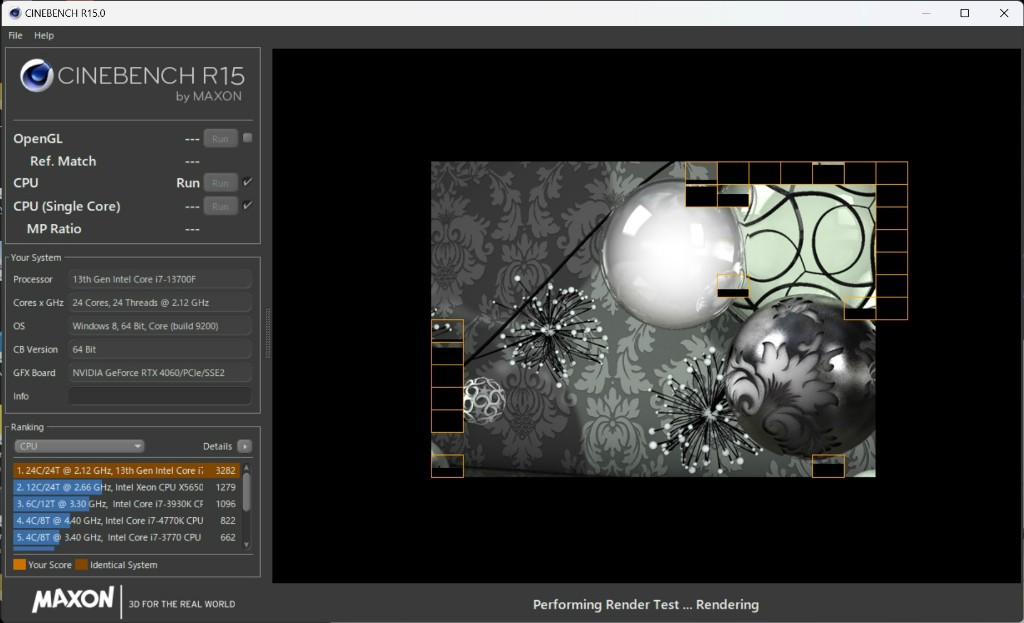The height and width of the screenshot is (623, 1024).
Task: Click the Cinebench logo sphere icon
Action: [x=37, y=76]
